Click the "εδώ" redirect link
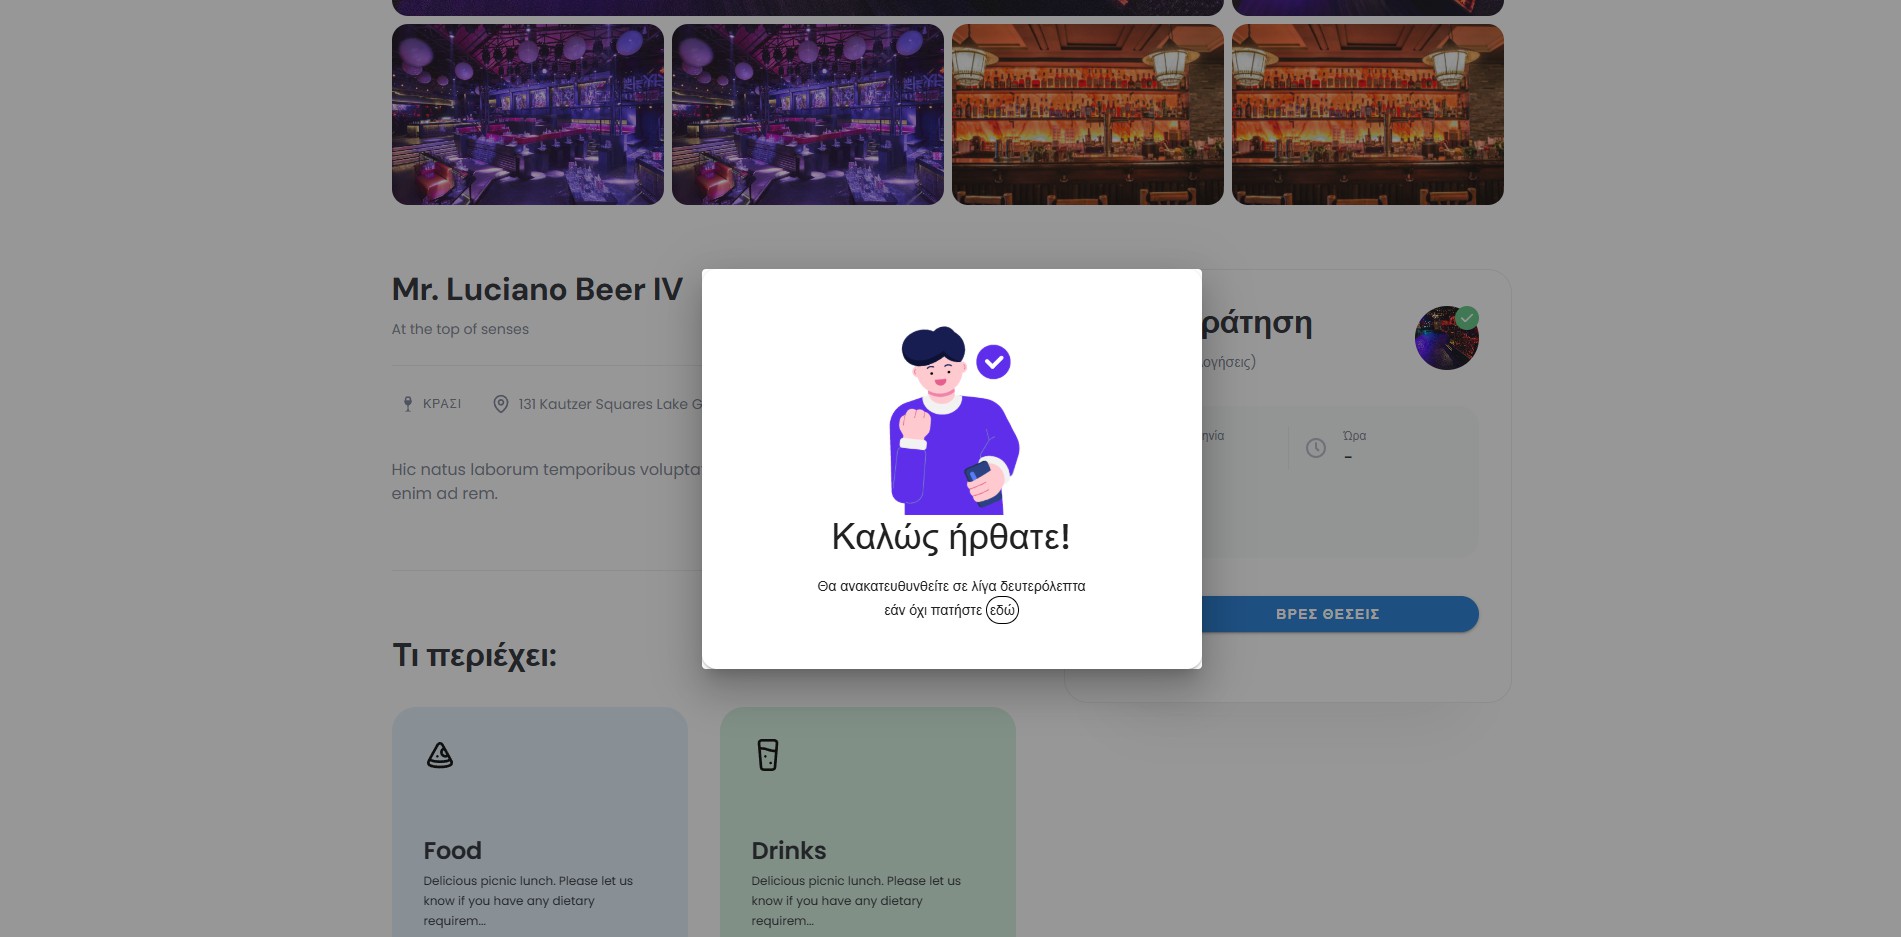 1002,610
